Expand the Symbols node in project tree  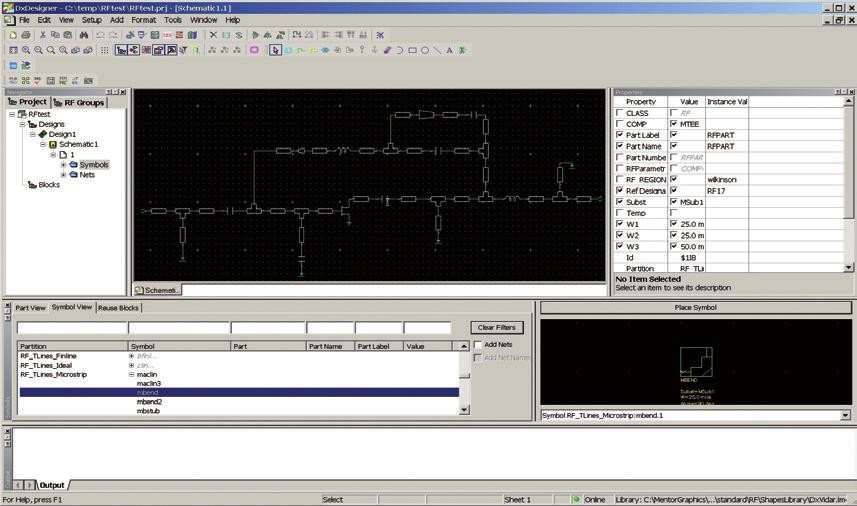point(64,165)
